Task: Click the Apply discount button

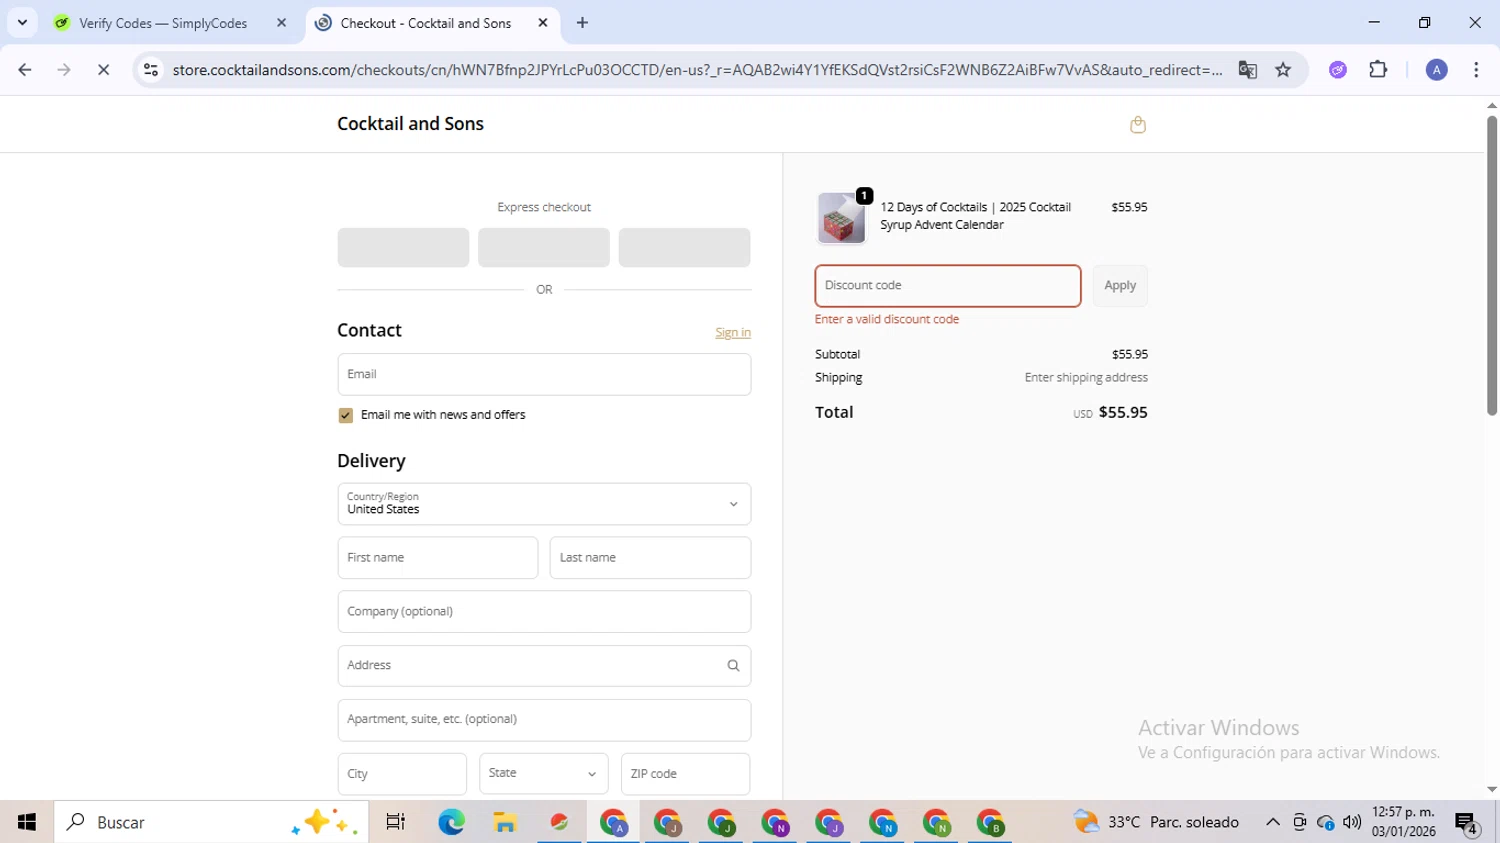Action: click(x=1120, y=286)
